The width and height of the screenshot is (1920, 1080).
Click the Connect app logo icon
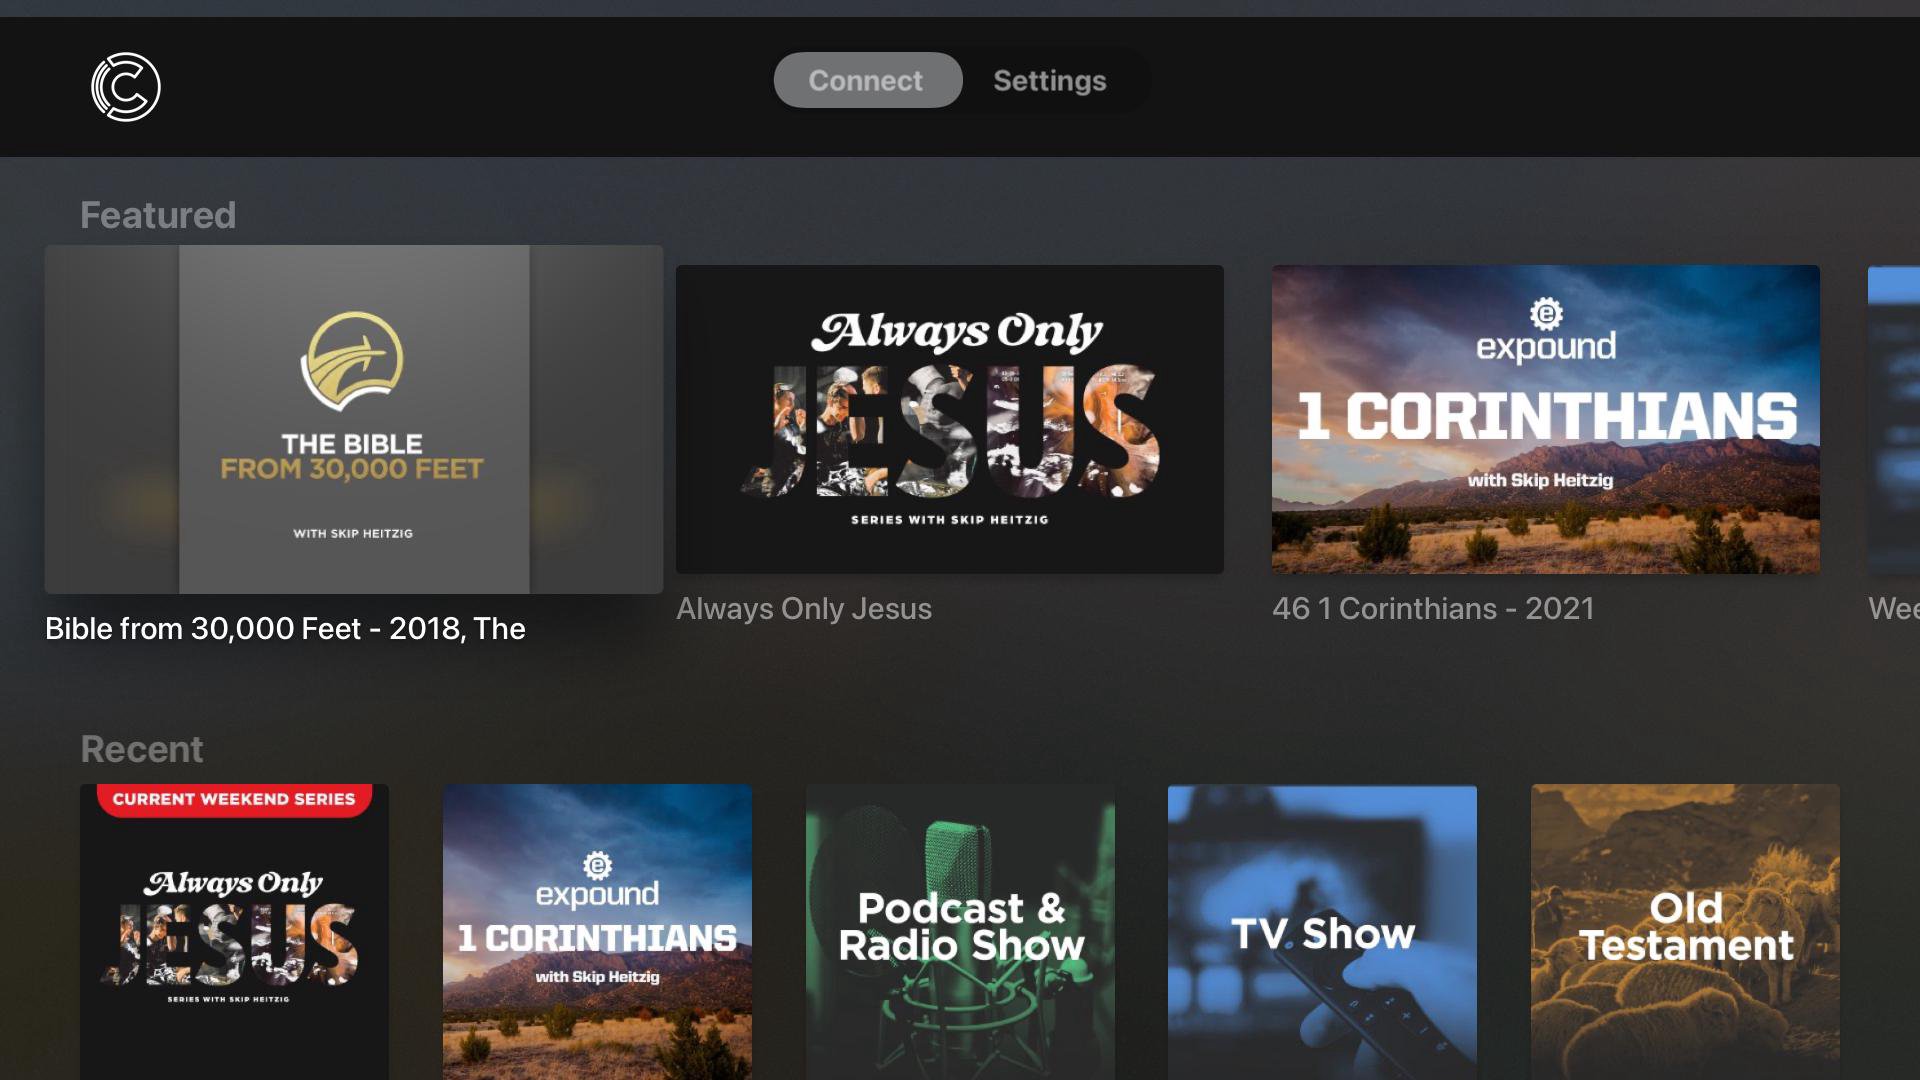(126, 87)
